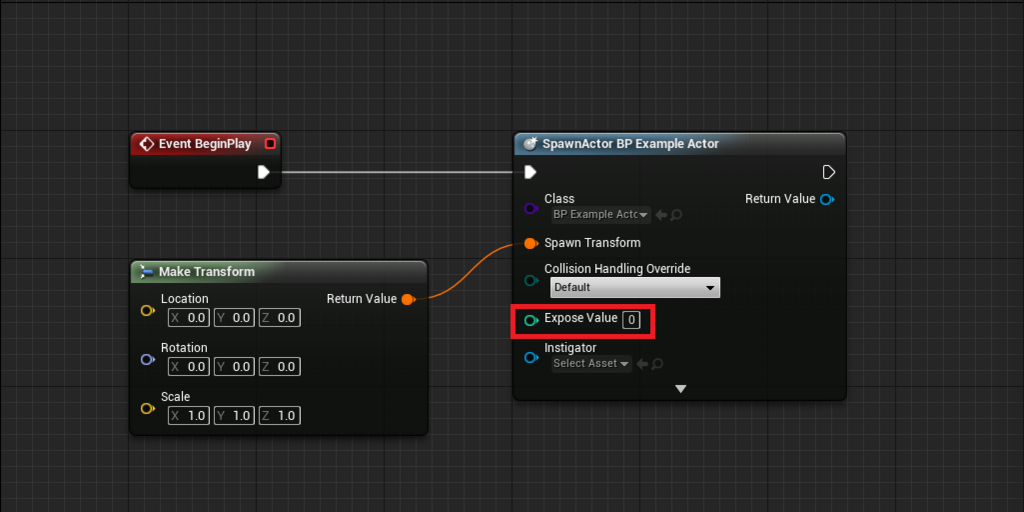Click the Collision Handling Override pin
This screenshot has height=512, width=1024.
point(531,280)
